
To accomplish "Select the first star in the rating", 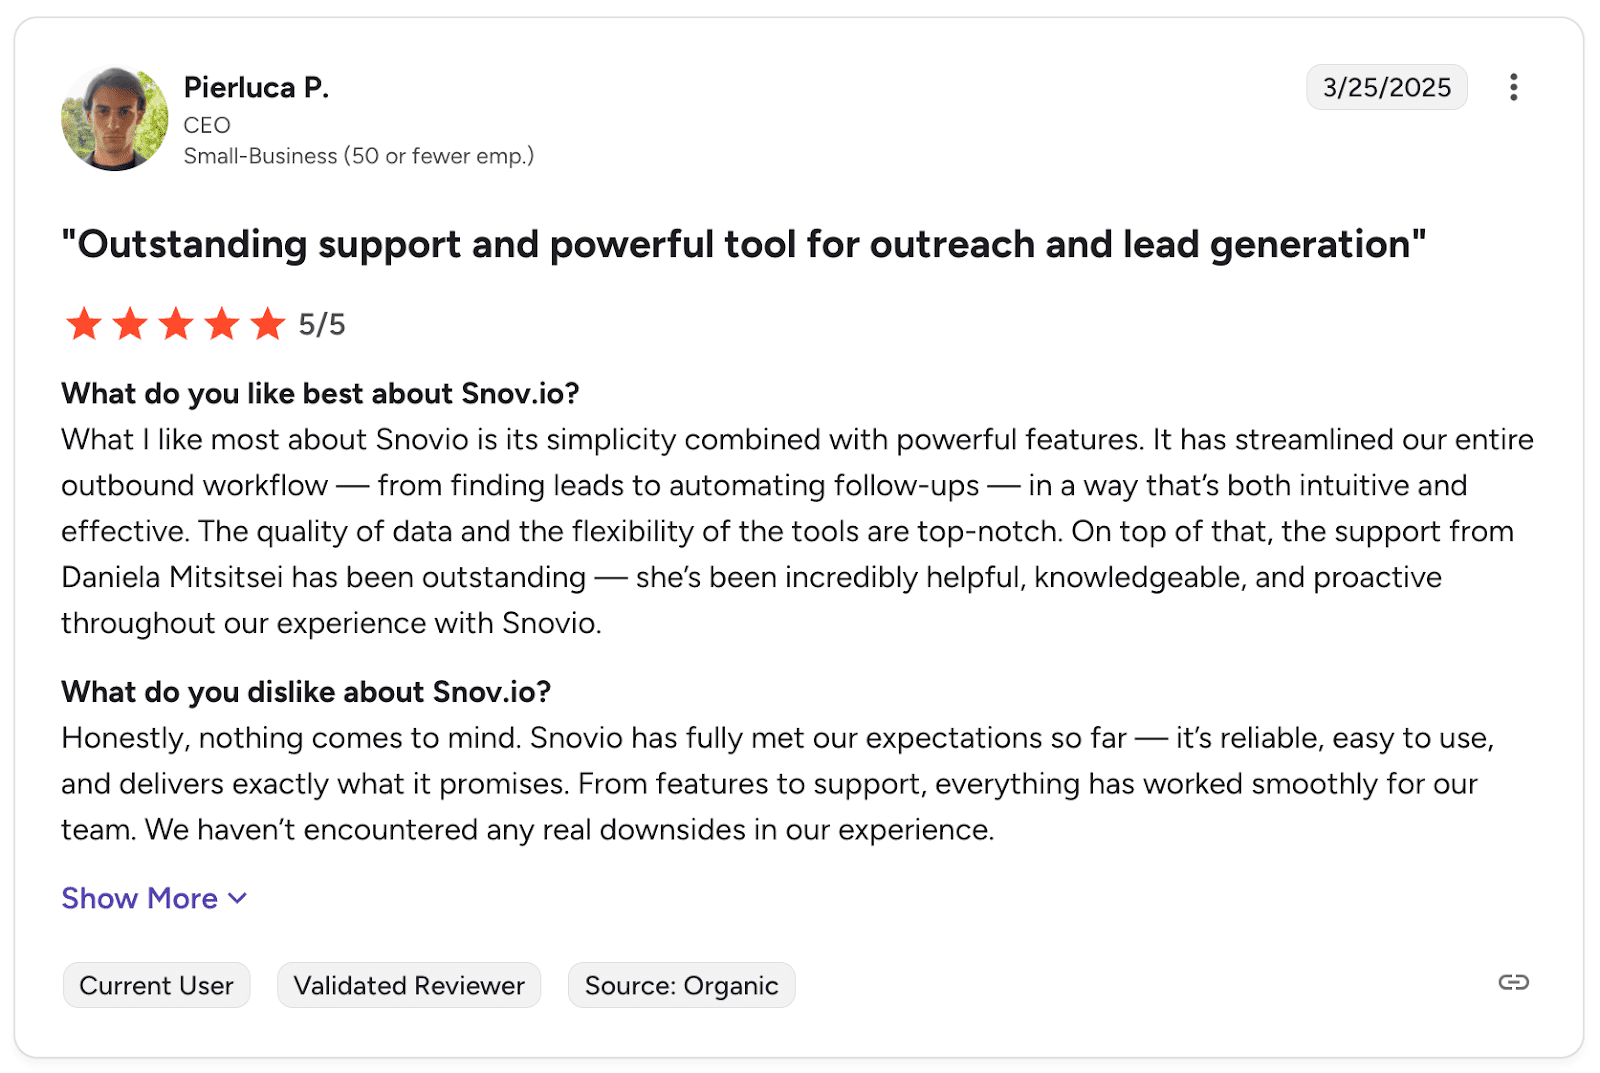I will click(84, 323).
